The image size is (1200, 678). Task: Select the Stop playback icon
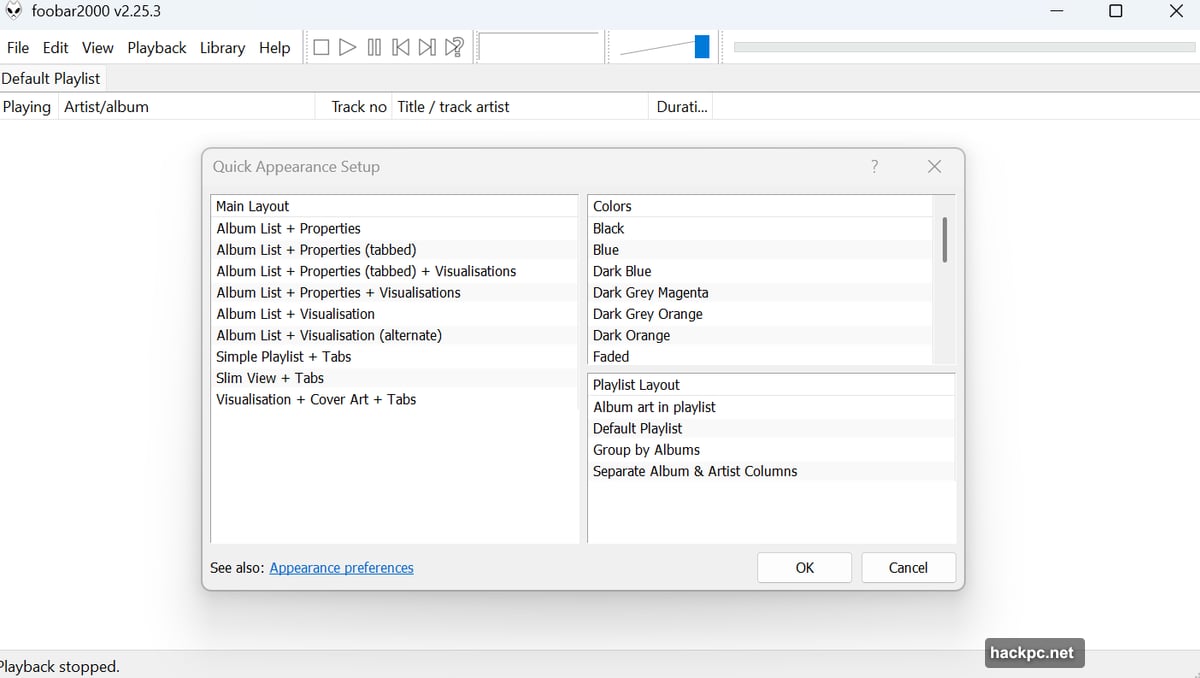pyautogui.click(x=320, y=46)
